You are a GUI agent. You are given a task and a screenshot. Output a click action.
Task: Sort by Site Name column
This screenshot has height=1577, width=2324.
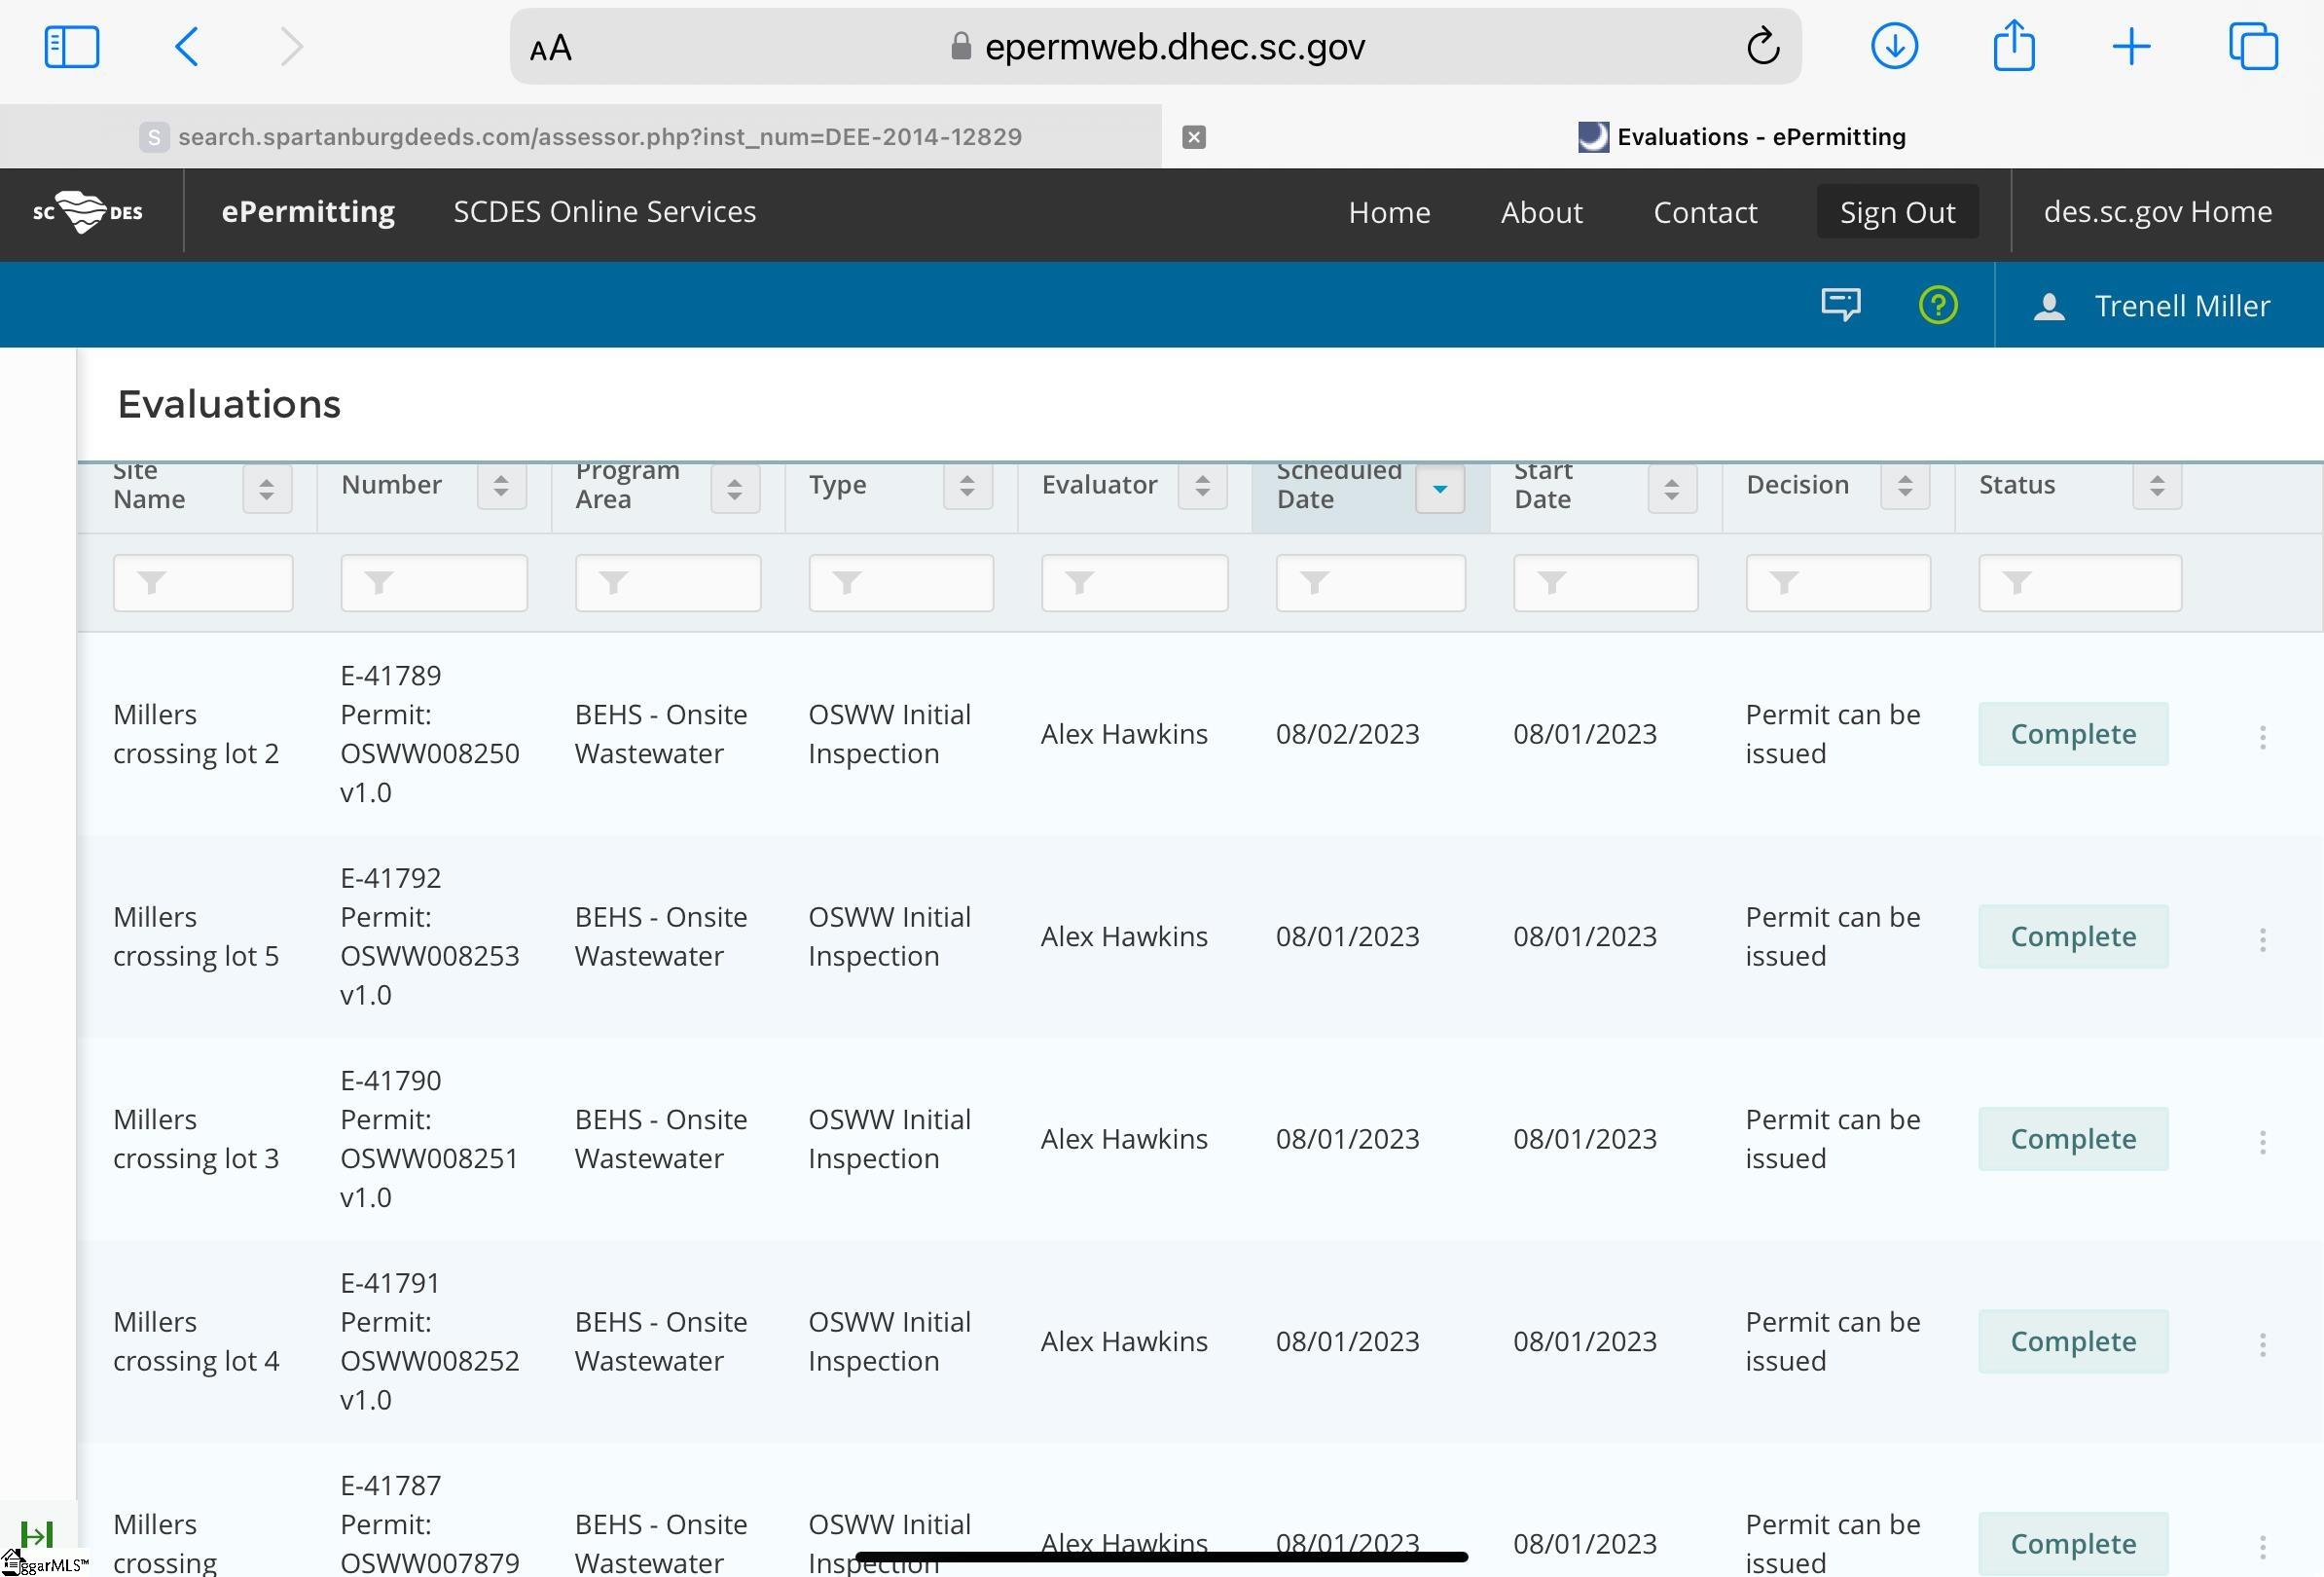click(267, 489)
